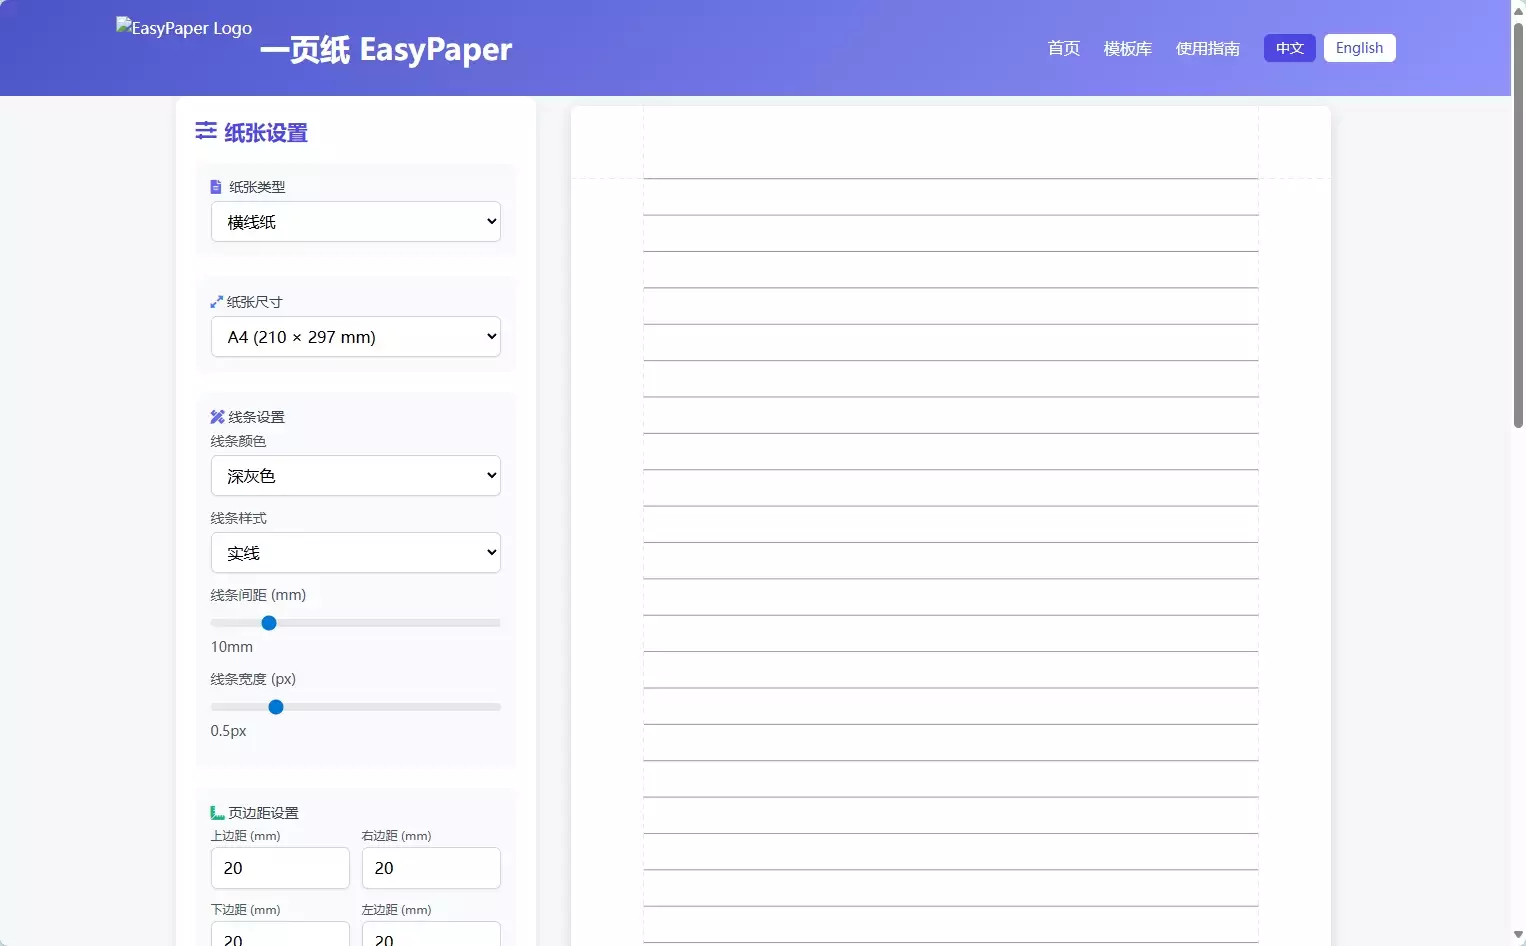The width and height of the screenshot is (1526, 946).
Task: Click the 线条宽度 (px) label
Action: coord(253,679)
